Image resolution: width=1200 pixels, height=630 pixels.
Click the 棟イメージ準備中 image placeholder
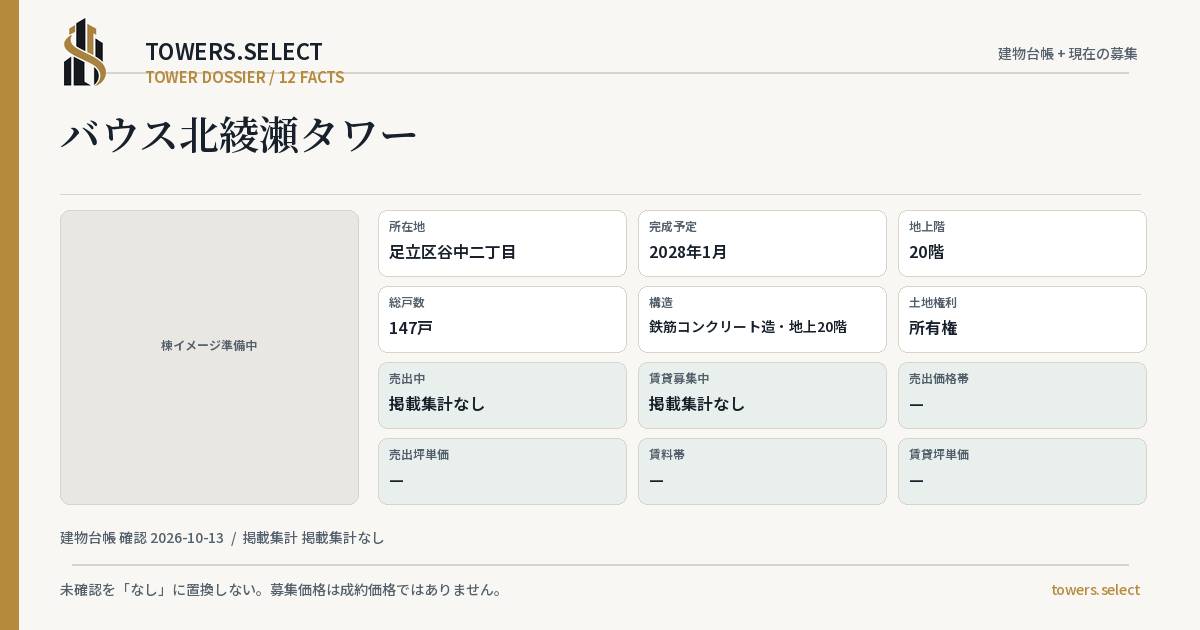pyautogui.click(x=209, y=357)
